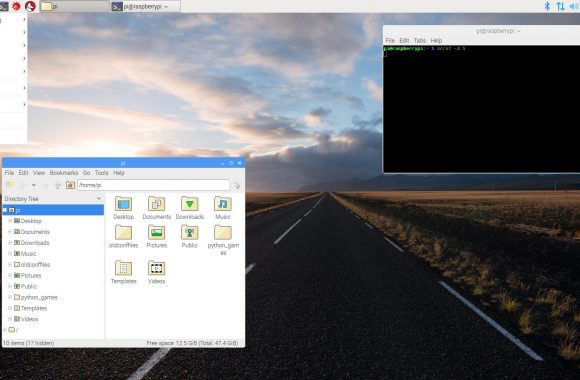Screen dimensions: 580x380
Task: Click the network arrows icon in system tray
Action: pos(561,6)
